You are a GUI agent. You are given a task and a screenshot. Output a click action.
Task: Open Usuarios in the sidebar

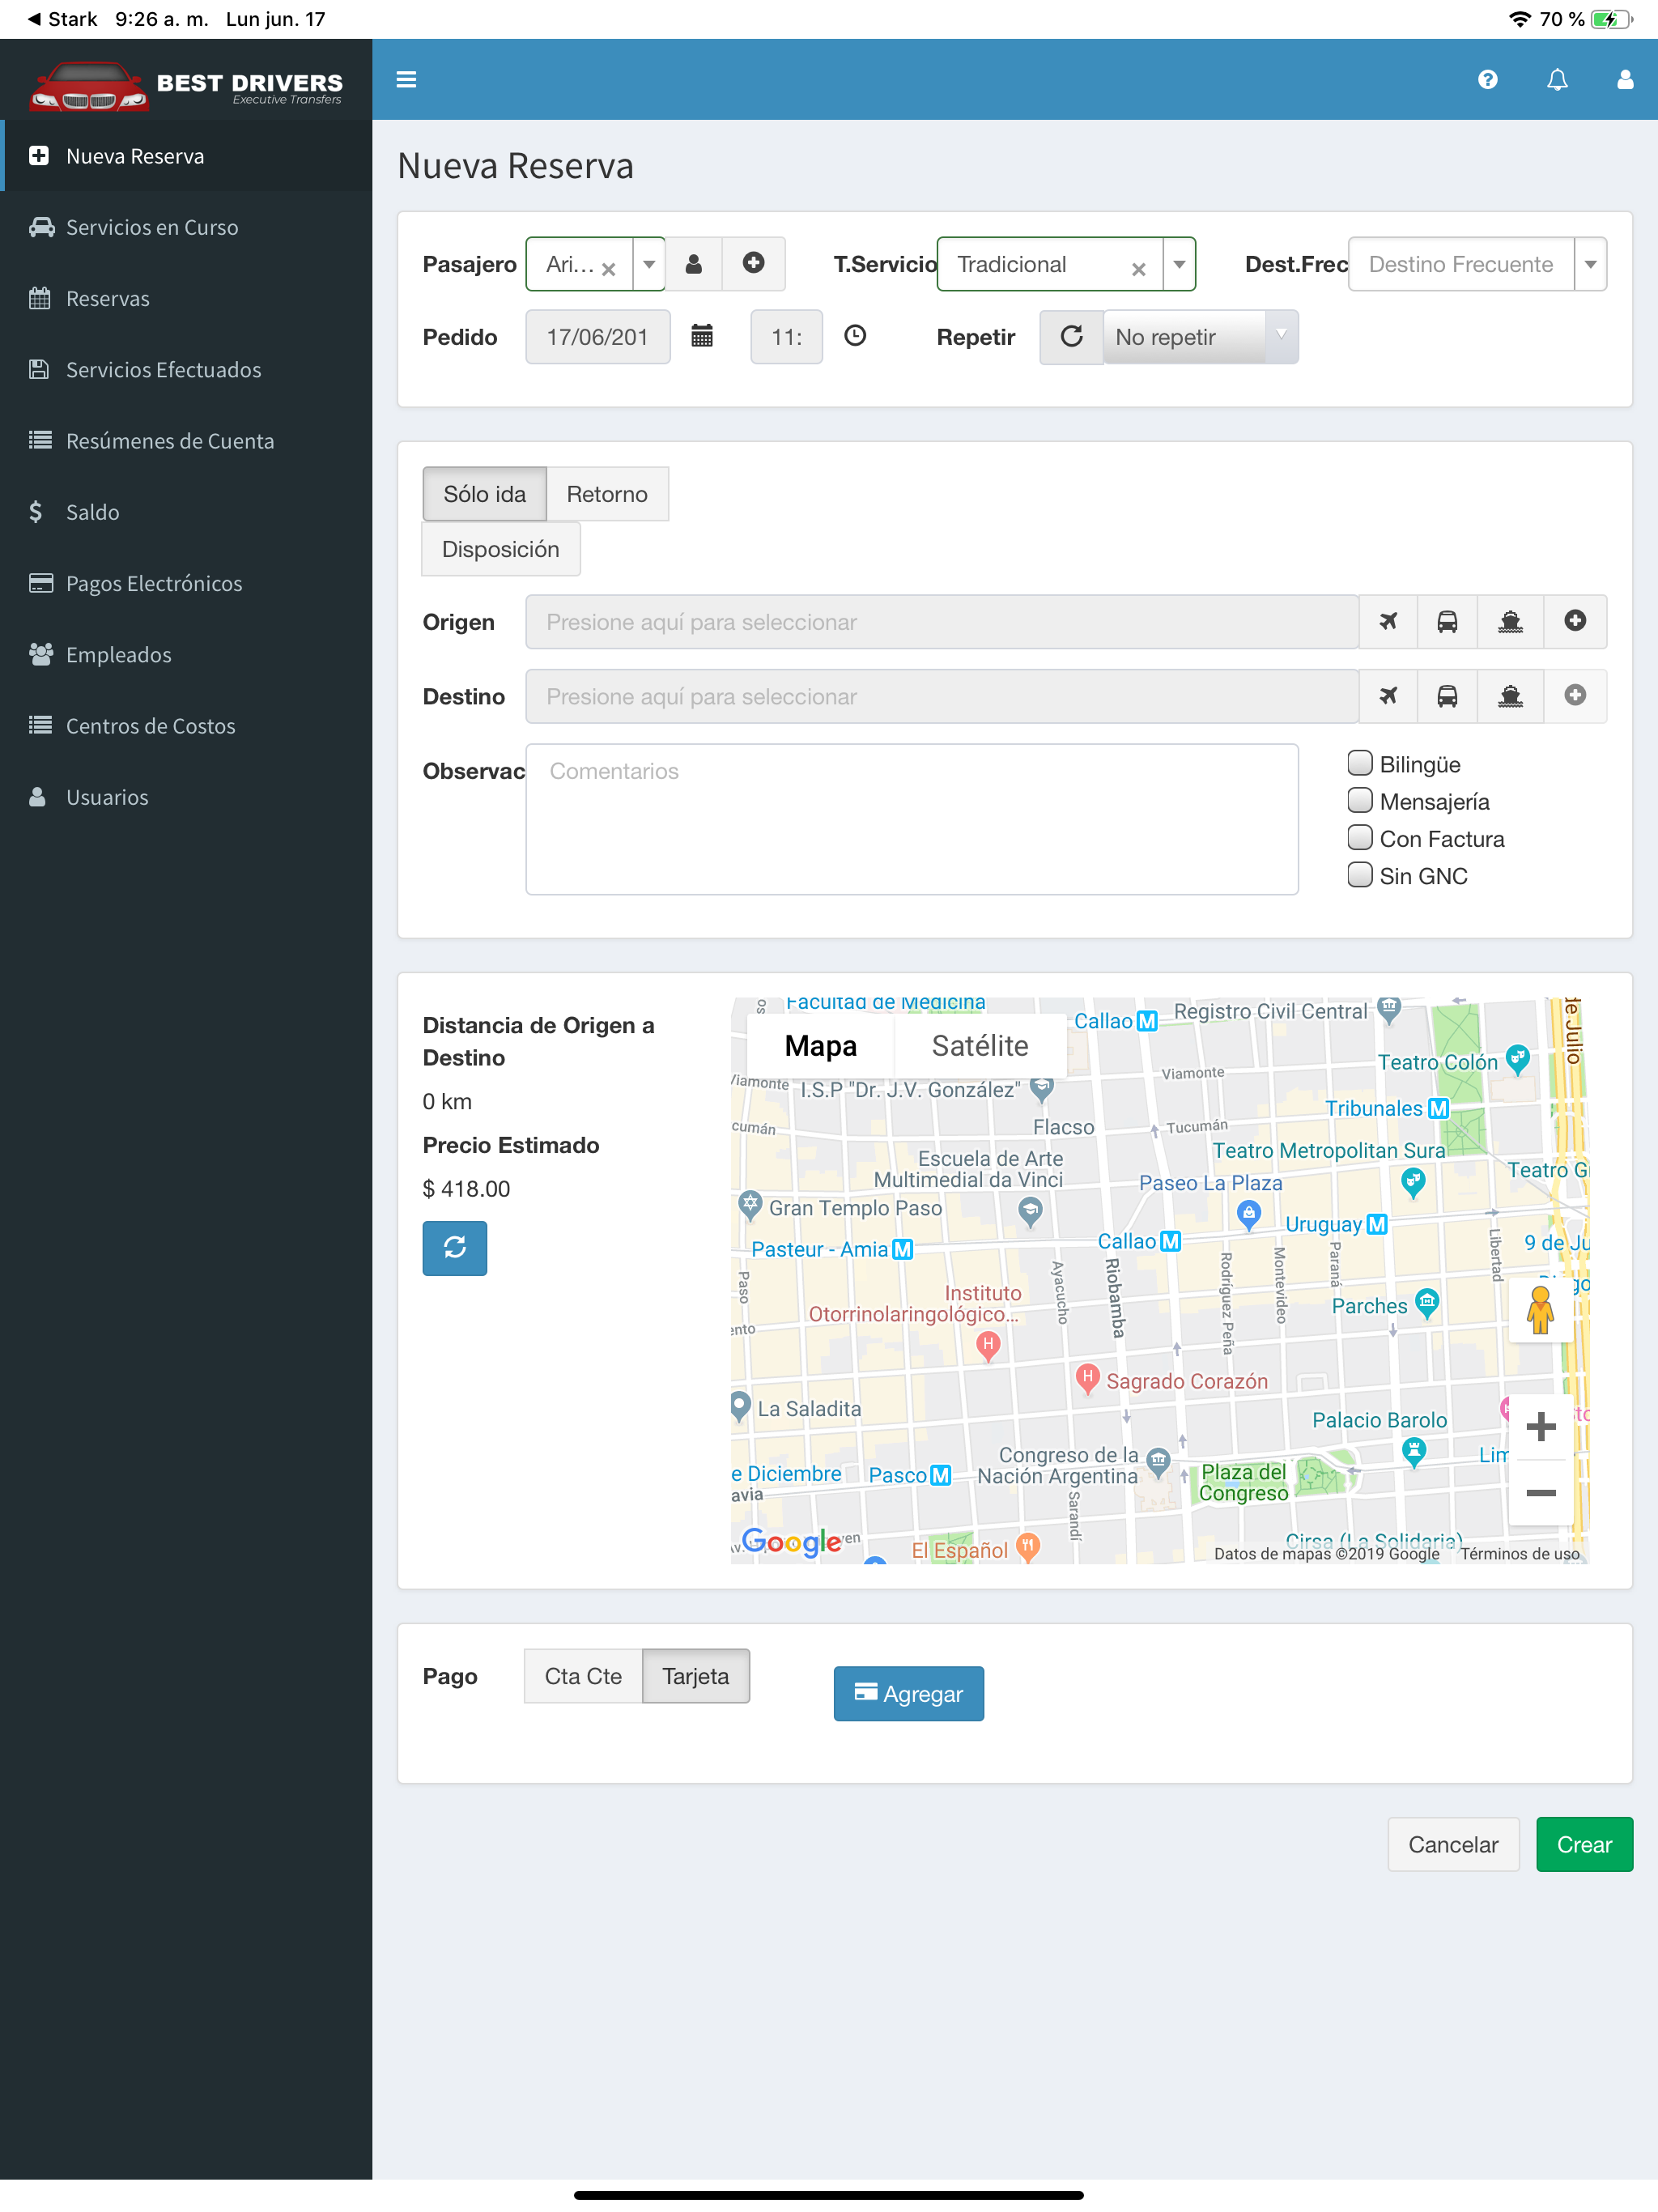186,797
